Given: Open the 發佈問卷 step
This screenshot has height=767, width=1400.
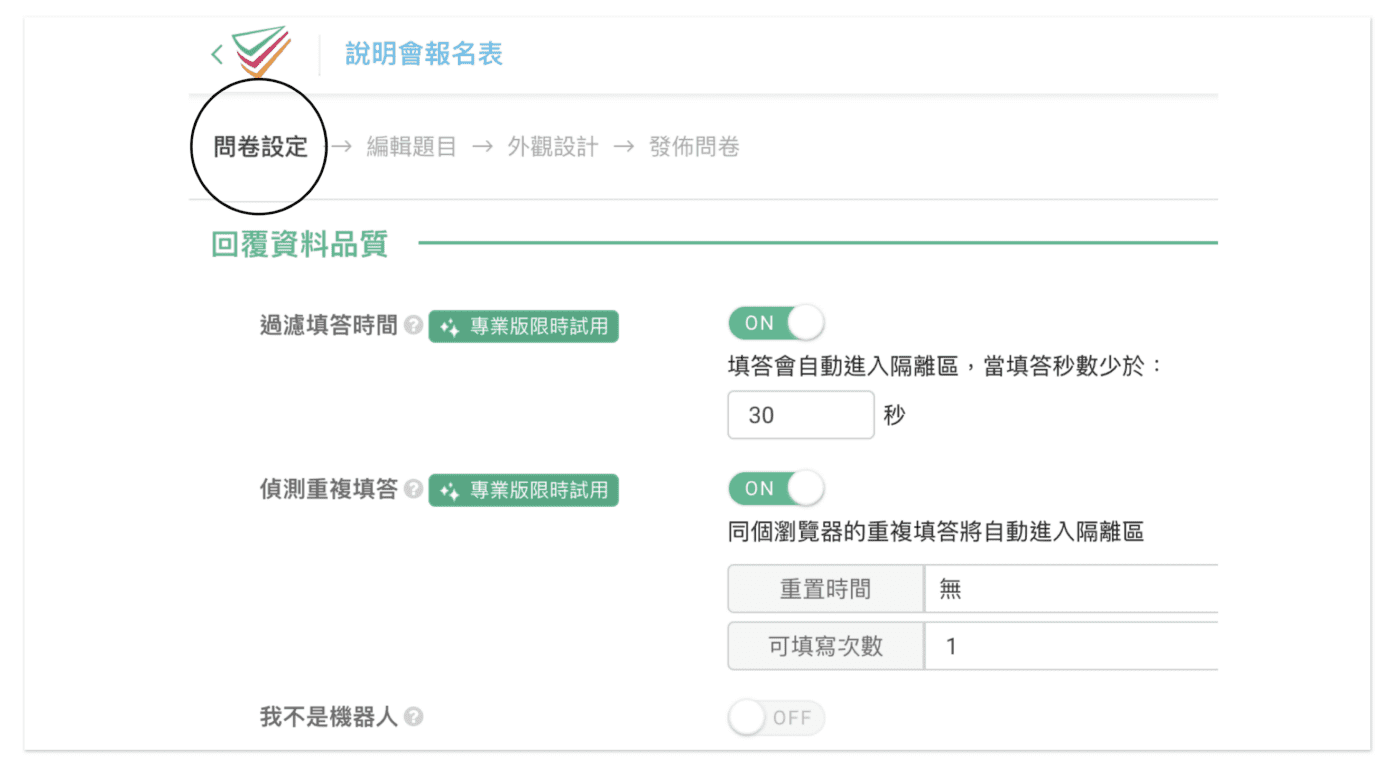Looking at the screenshot, I should (694, 147).
